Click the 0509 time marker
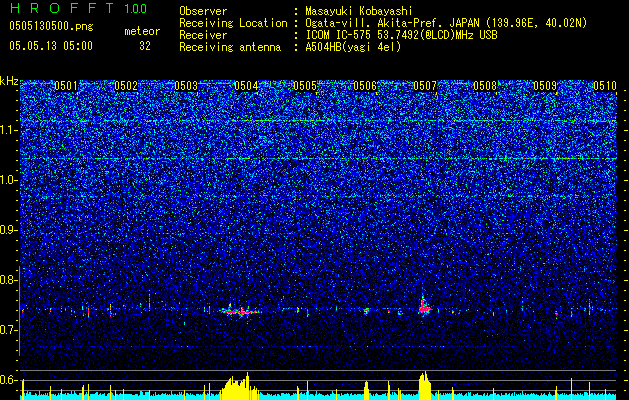This screenshot has width=629, height=400. pyautogui.click(x=545, y=86)
